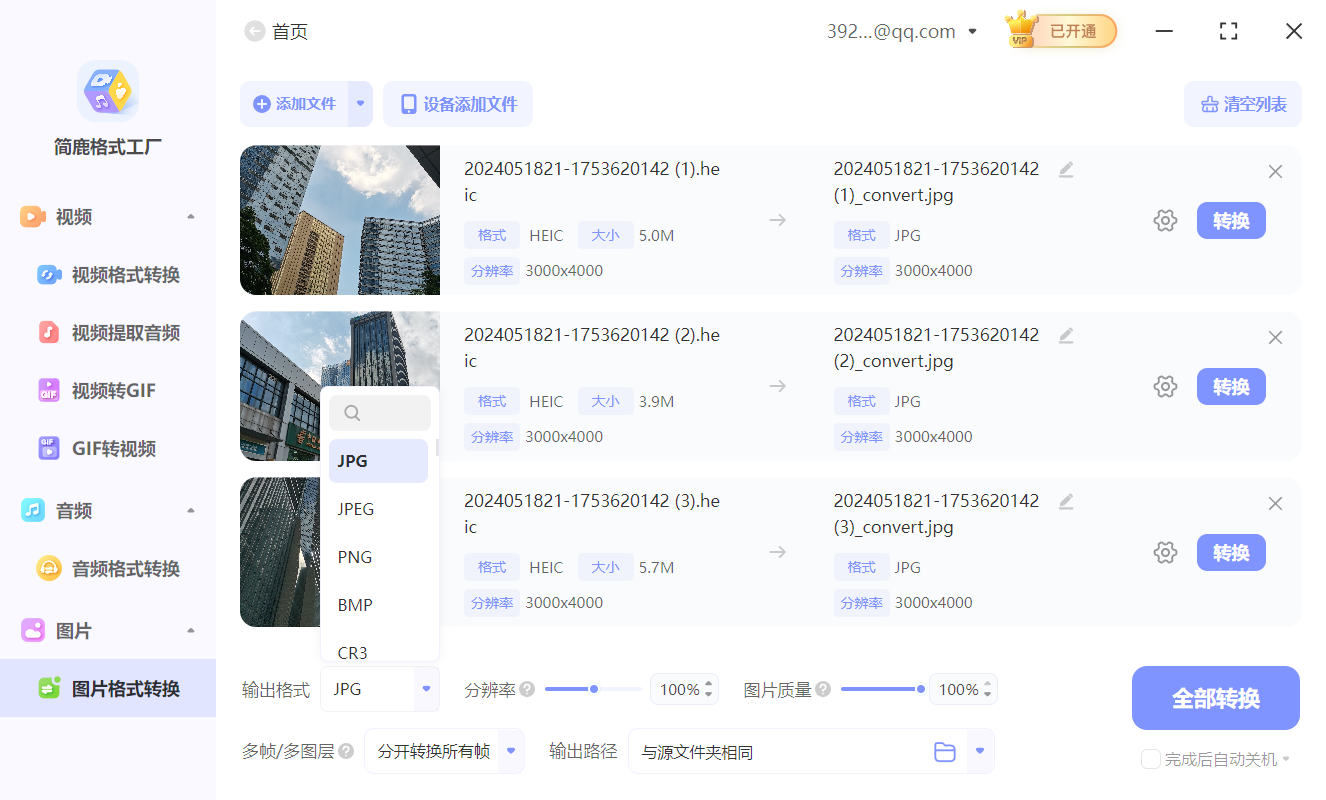Image resolution: width=1326 pixels, height=800 pixels.
Task: Open conversion settings gear for first file
Action: pyautogui.click(x=1165, y=220)
